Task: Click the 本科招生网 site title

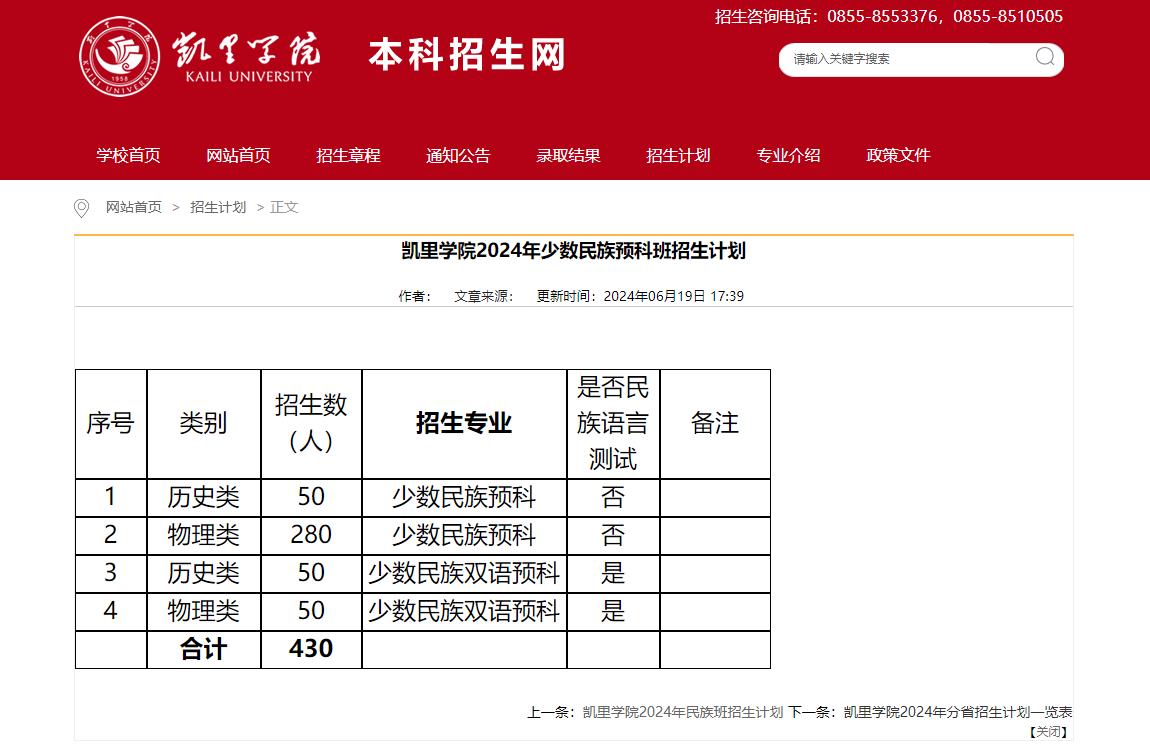Action: point(467,55)
